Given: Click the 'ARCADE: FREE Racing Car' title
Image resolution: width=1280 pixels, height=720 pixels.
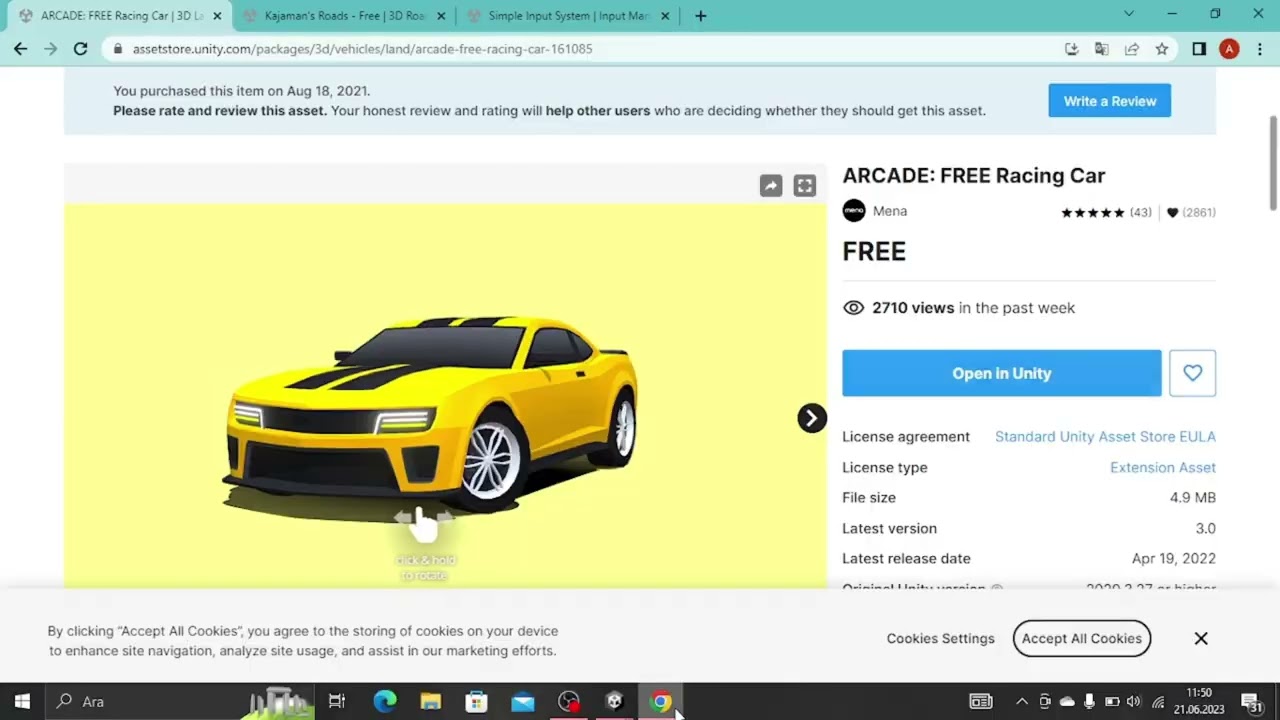Looking at the screenshot, I should point(974,176).
